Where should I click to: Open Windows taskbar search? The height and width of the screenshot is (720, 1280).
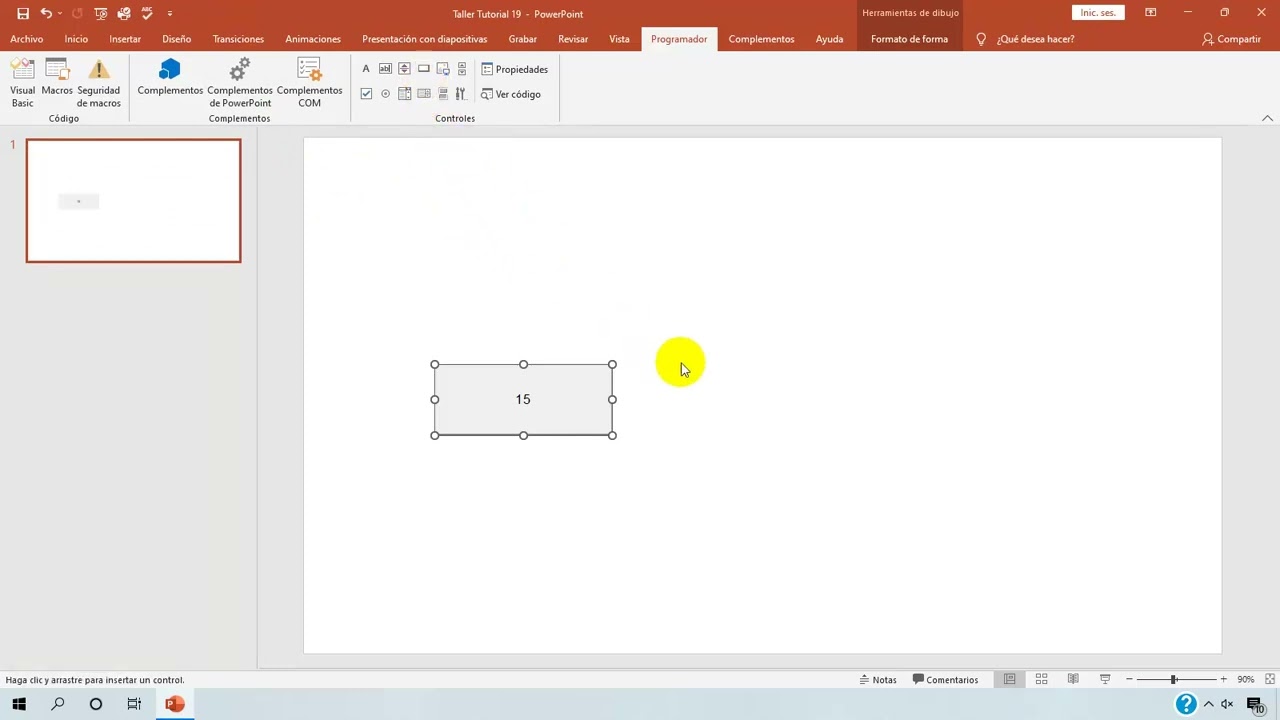click(x=58, y=704)
